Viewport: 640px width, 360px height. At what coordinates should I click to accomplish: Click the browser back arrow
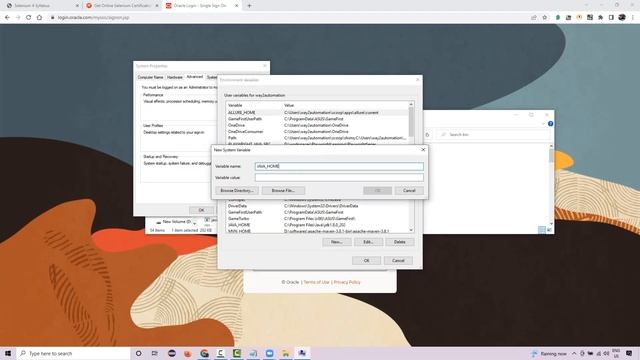(x=7, y=18)
